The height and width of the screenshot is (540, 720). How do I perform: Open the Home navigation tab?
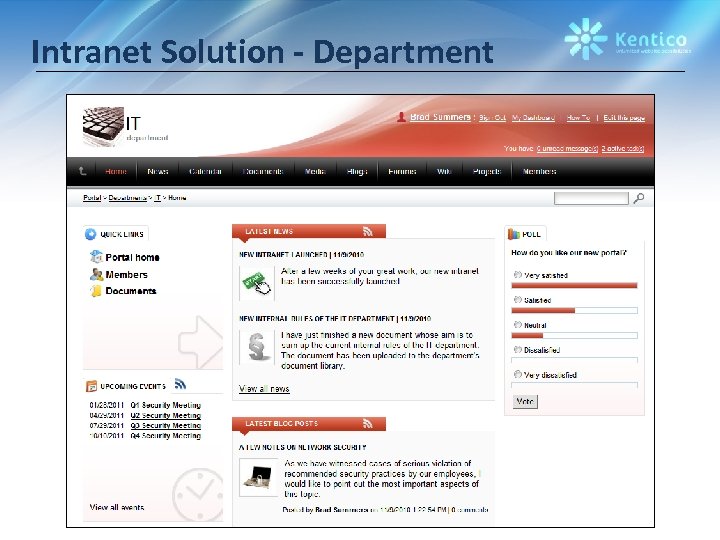116,171
